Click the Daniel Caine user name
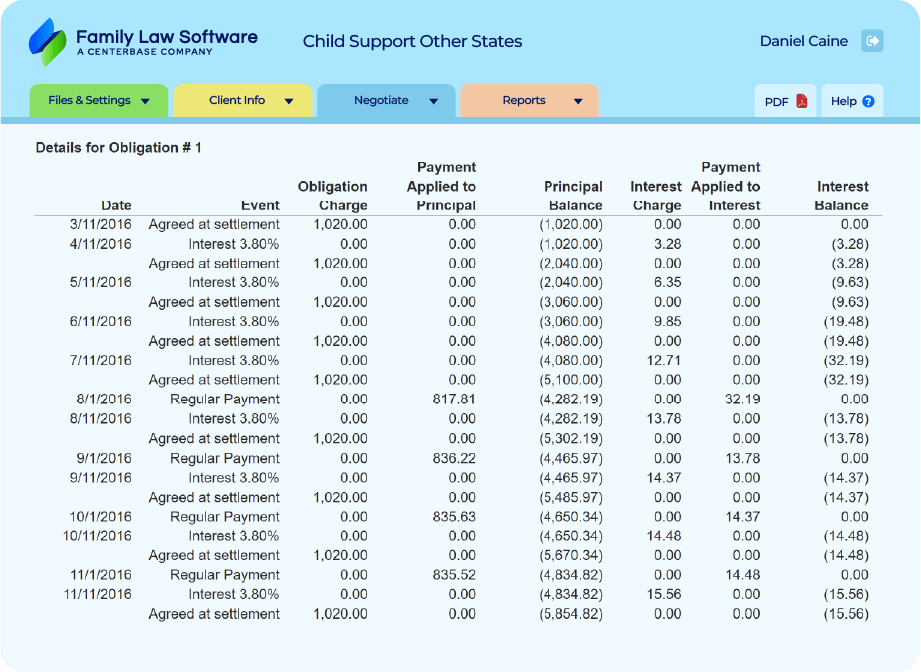921x672 pixels. pos(803,41)
